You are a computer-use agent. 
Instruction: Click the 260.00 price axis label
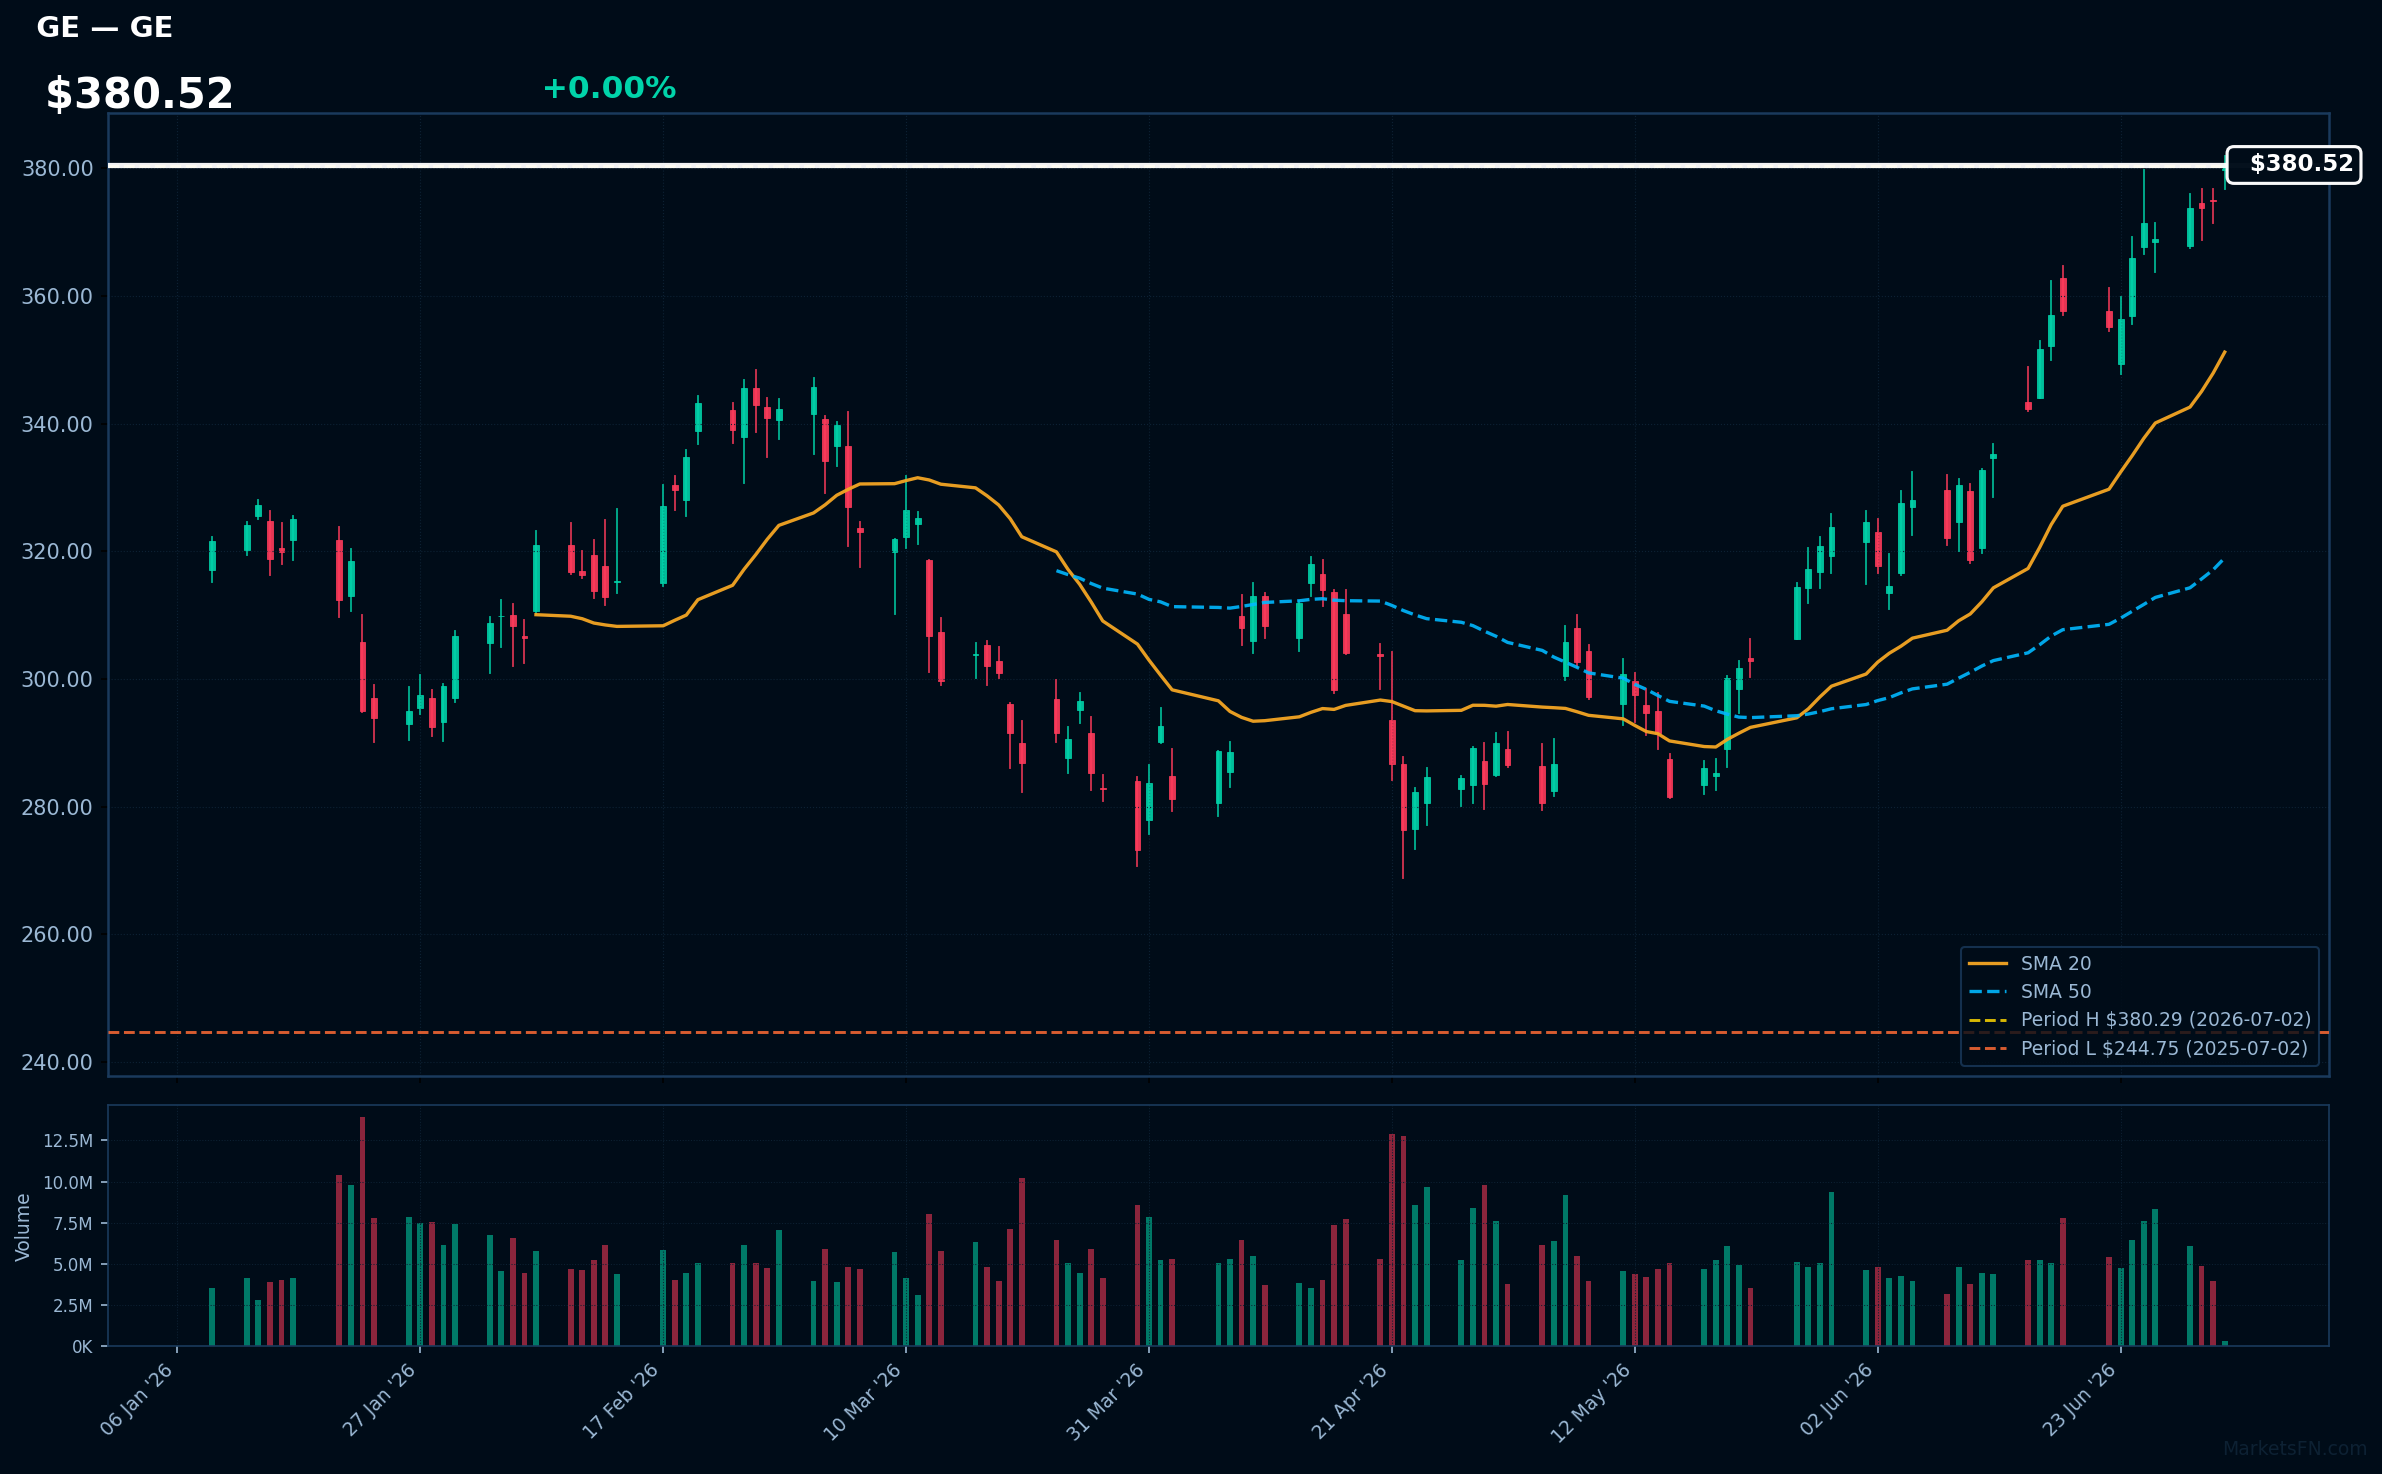tap(57, 934)
